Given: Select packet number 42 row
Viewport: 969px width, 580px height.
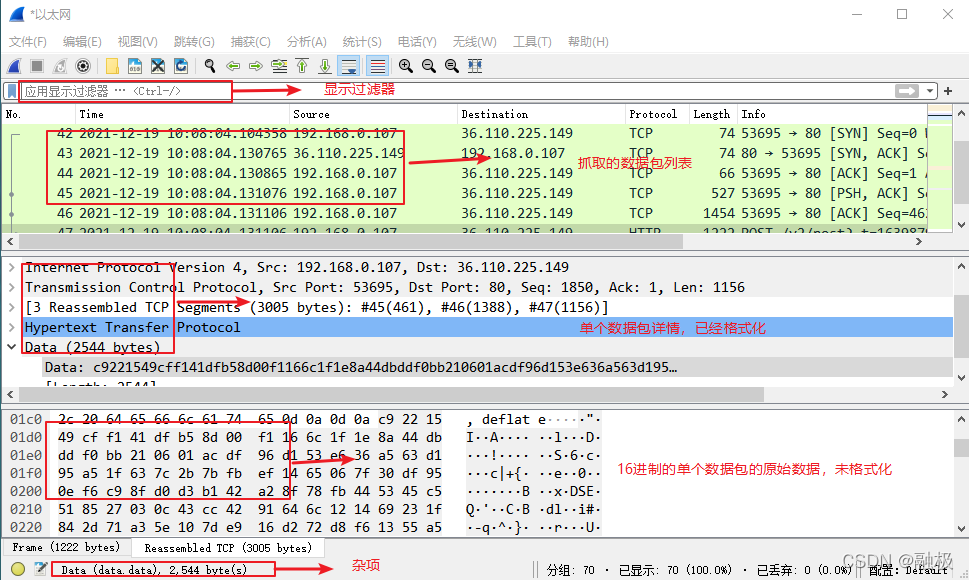Looking at the screenshot, I should point(465,133).
